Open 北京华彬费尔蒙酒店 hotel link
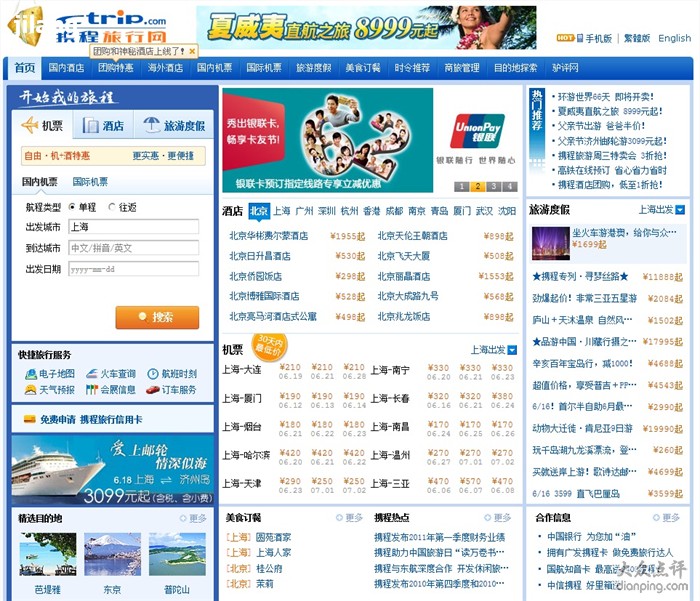700x601 pixels. pyautogui.click(x=269, y=236)
